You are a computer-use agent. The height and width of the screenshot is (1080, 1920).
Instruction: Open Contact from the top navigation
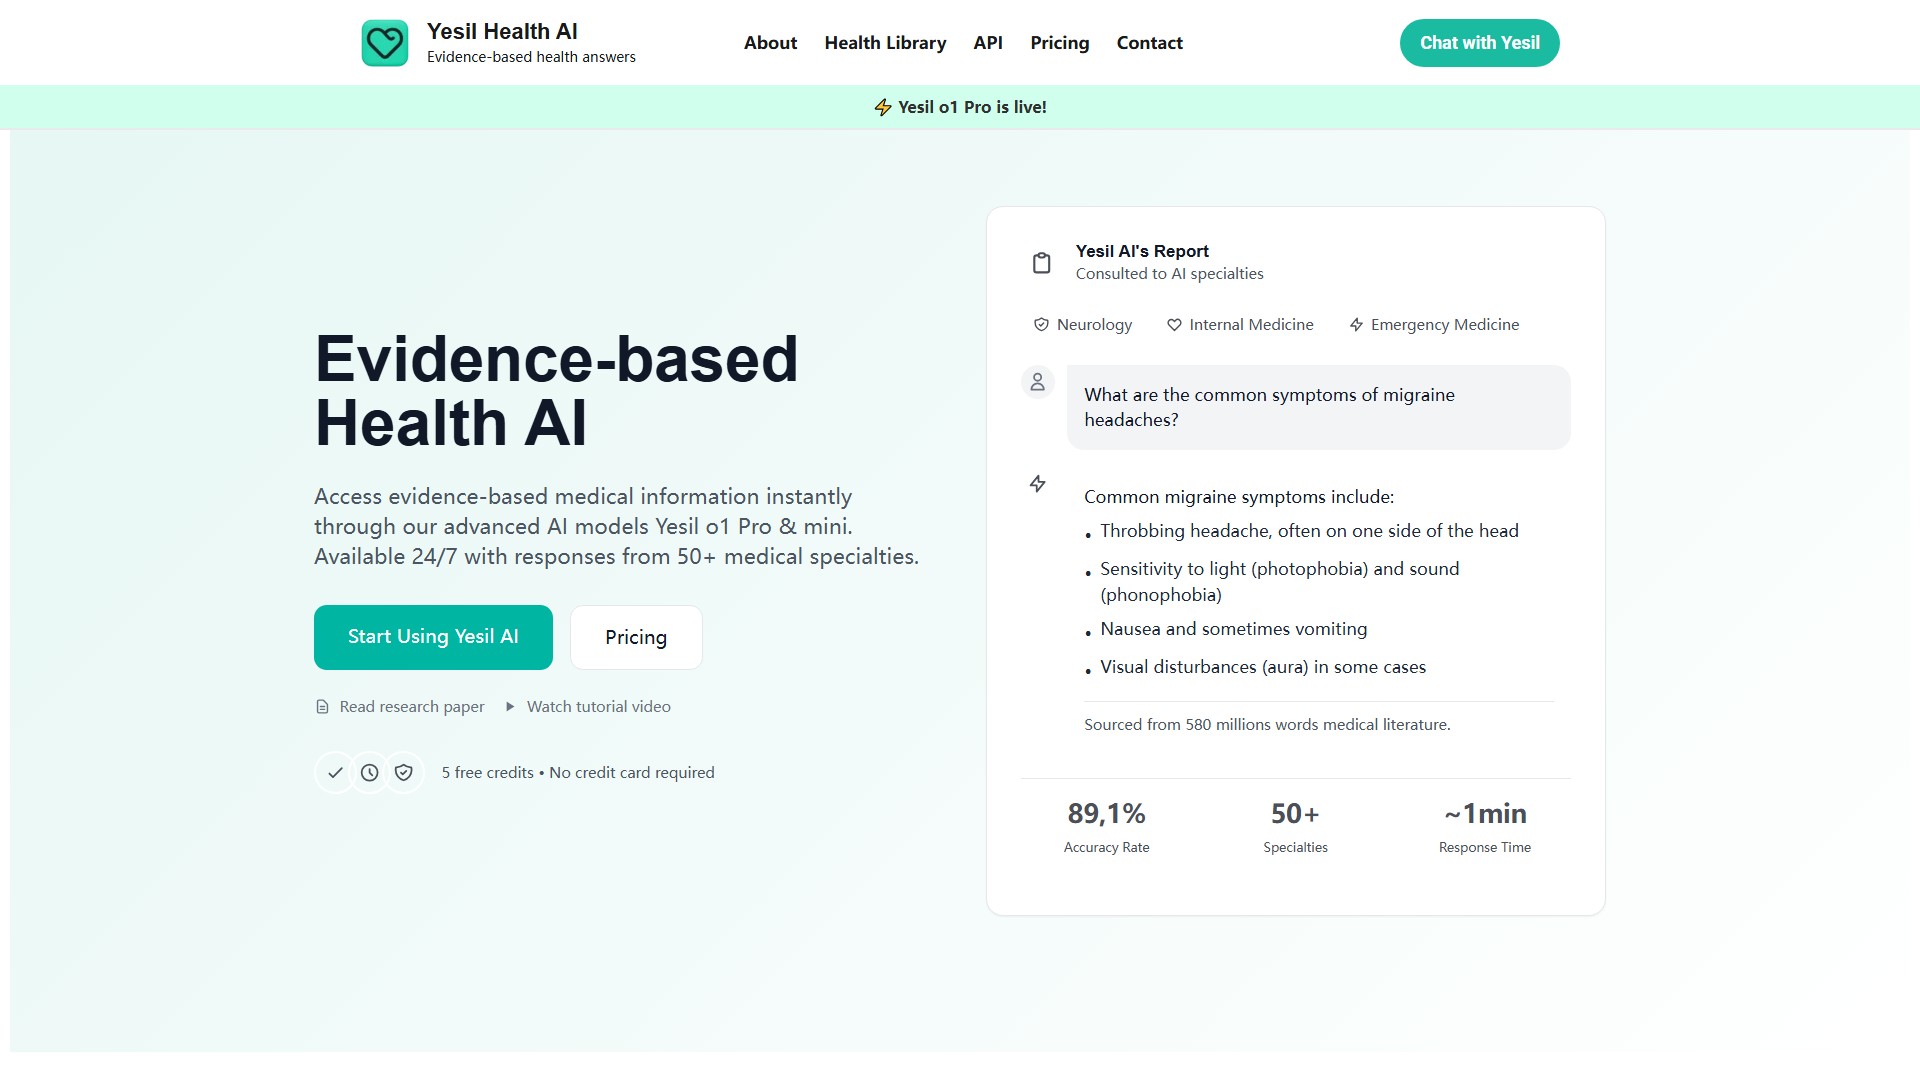pos(1149,43)
